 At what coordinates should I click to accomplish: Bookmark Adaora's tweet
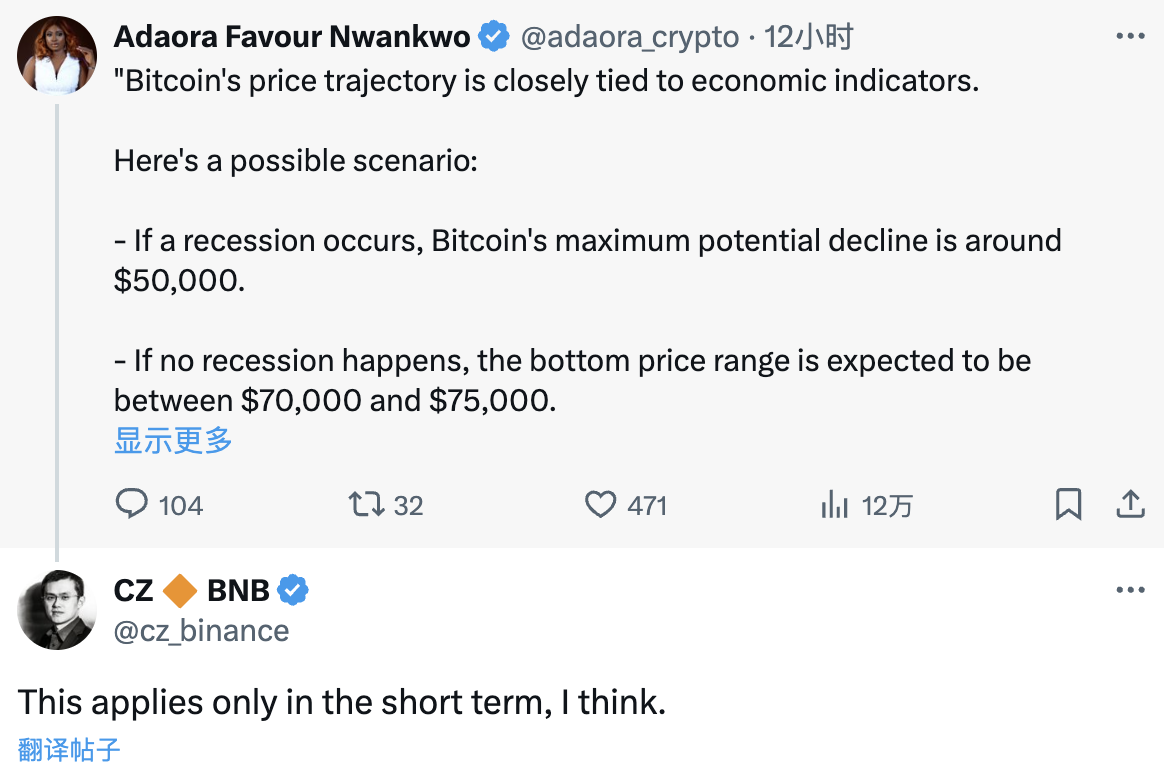[x=1068, y=504]
